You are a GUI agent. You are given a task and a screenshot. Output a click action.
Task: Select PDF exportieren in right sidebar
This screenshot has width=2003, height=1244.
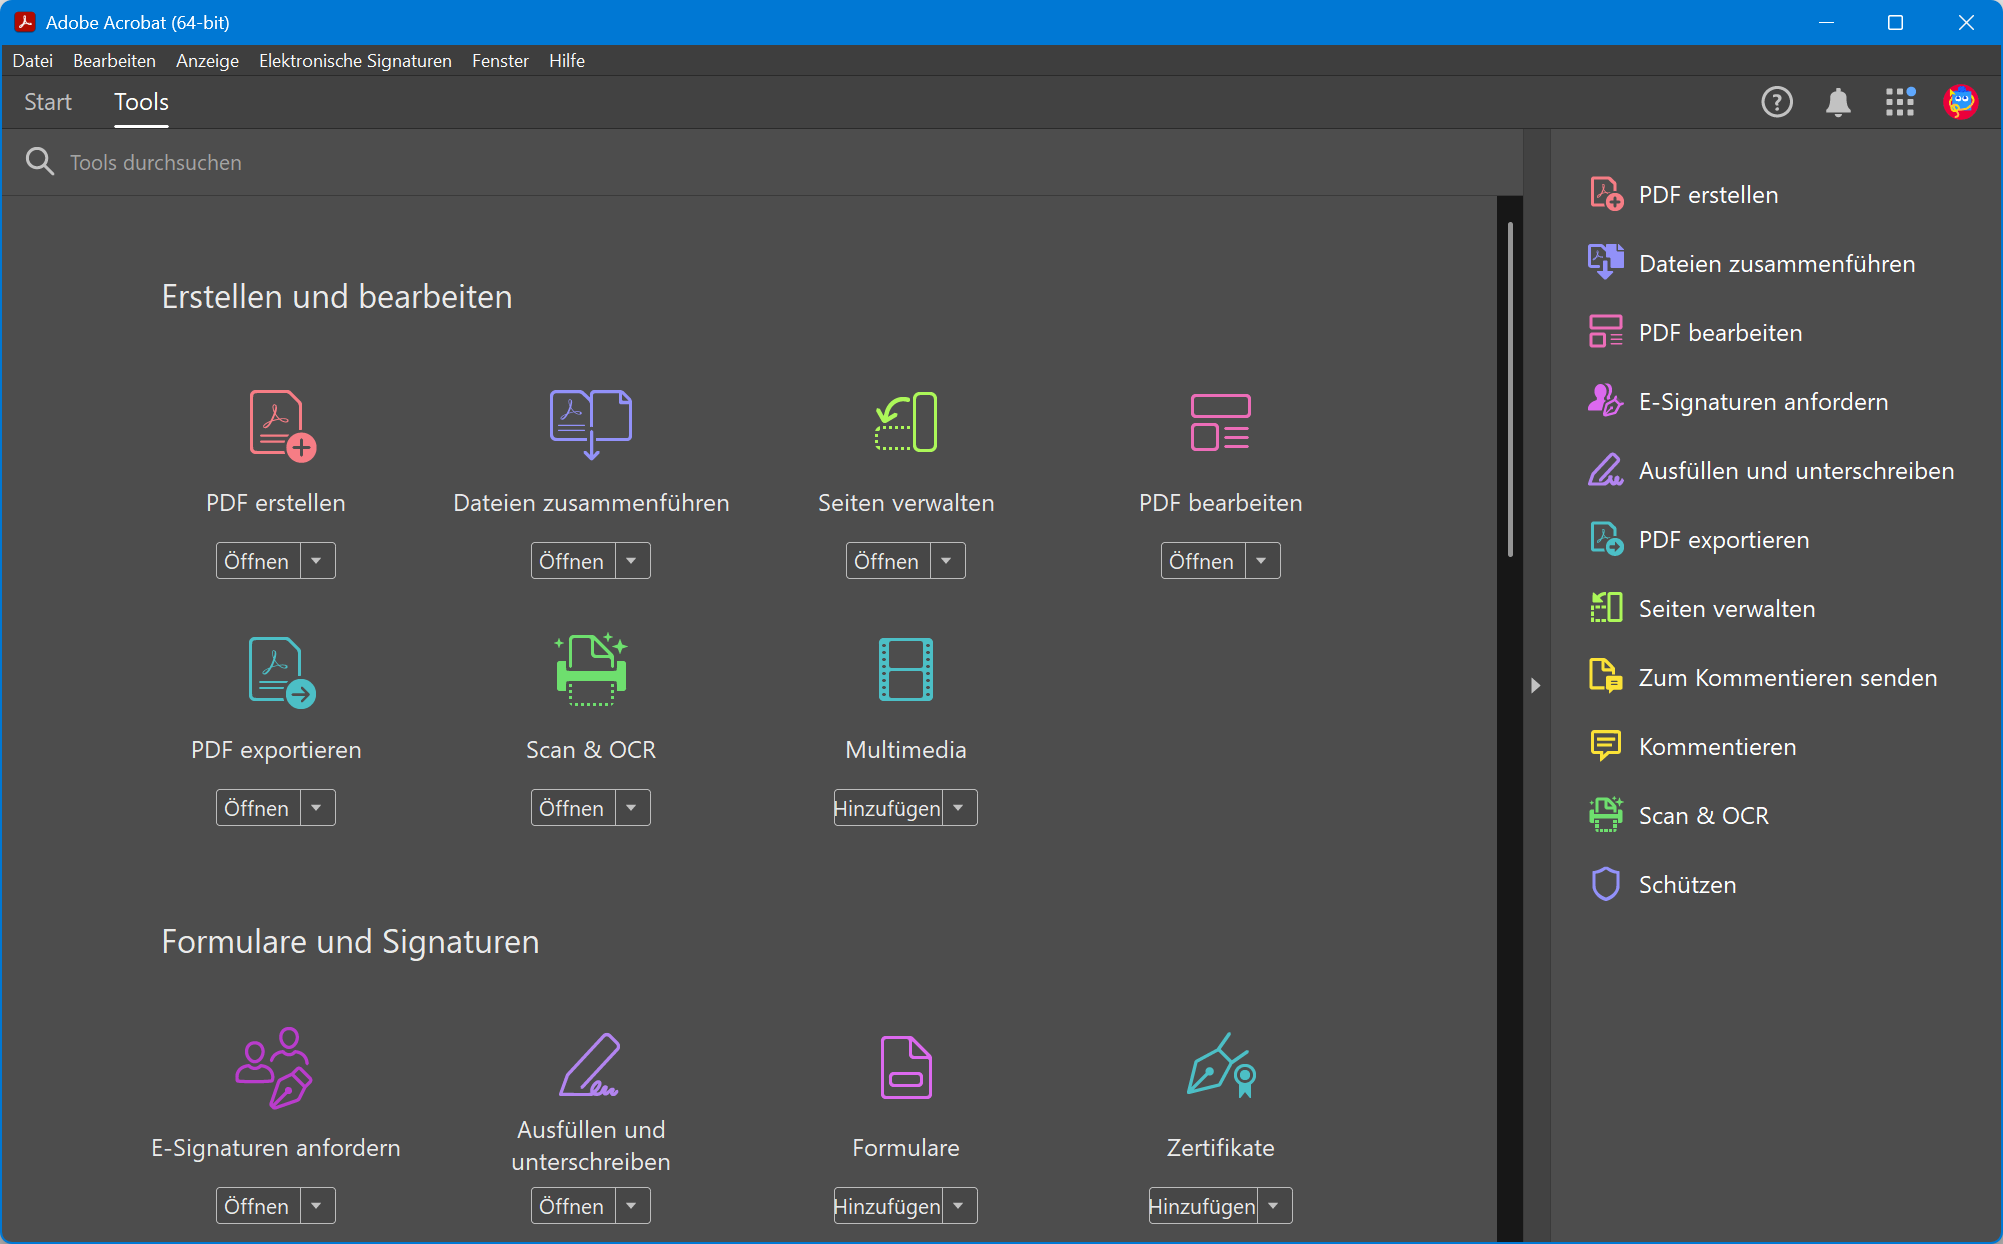point(1699,540)
